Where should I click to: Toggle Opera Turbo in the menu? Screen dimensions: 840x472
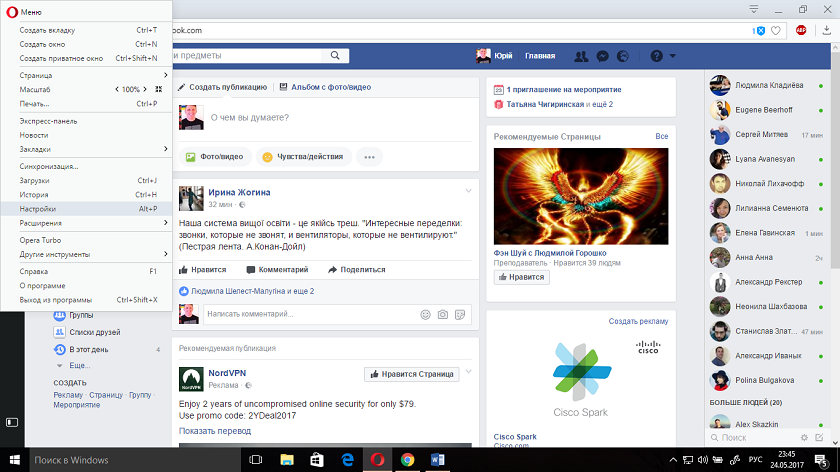[x=42, y=240]
